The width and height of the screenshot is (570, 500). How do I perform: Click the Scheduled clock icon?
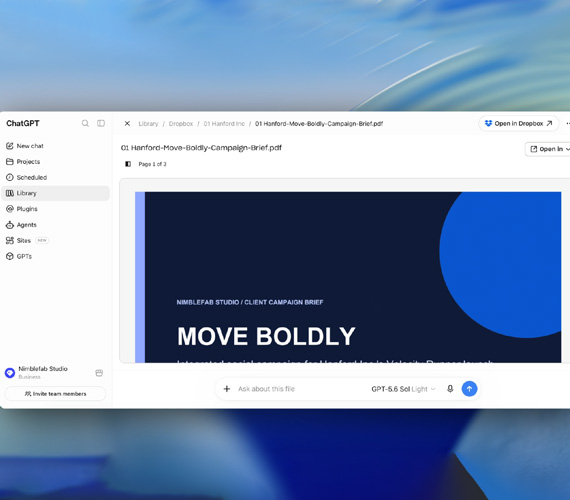[9, 177]
